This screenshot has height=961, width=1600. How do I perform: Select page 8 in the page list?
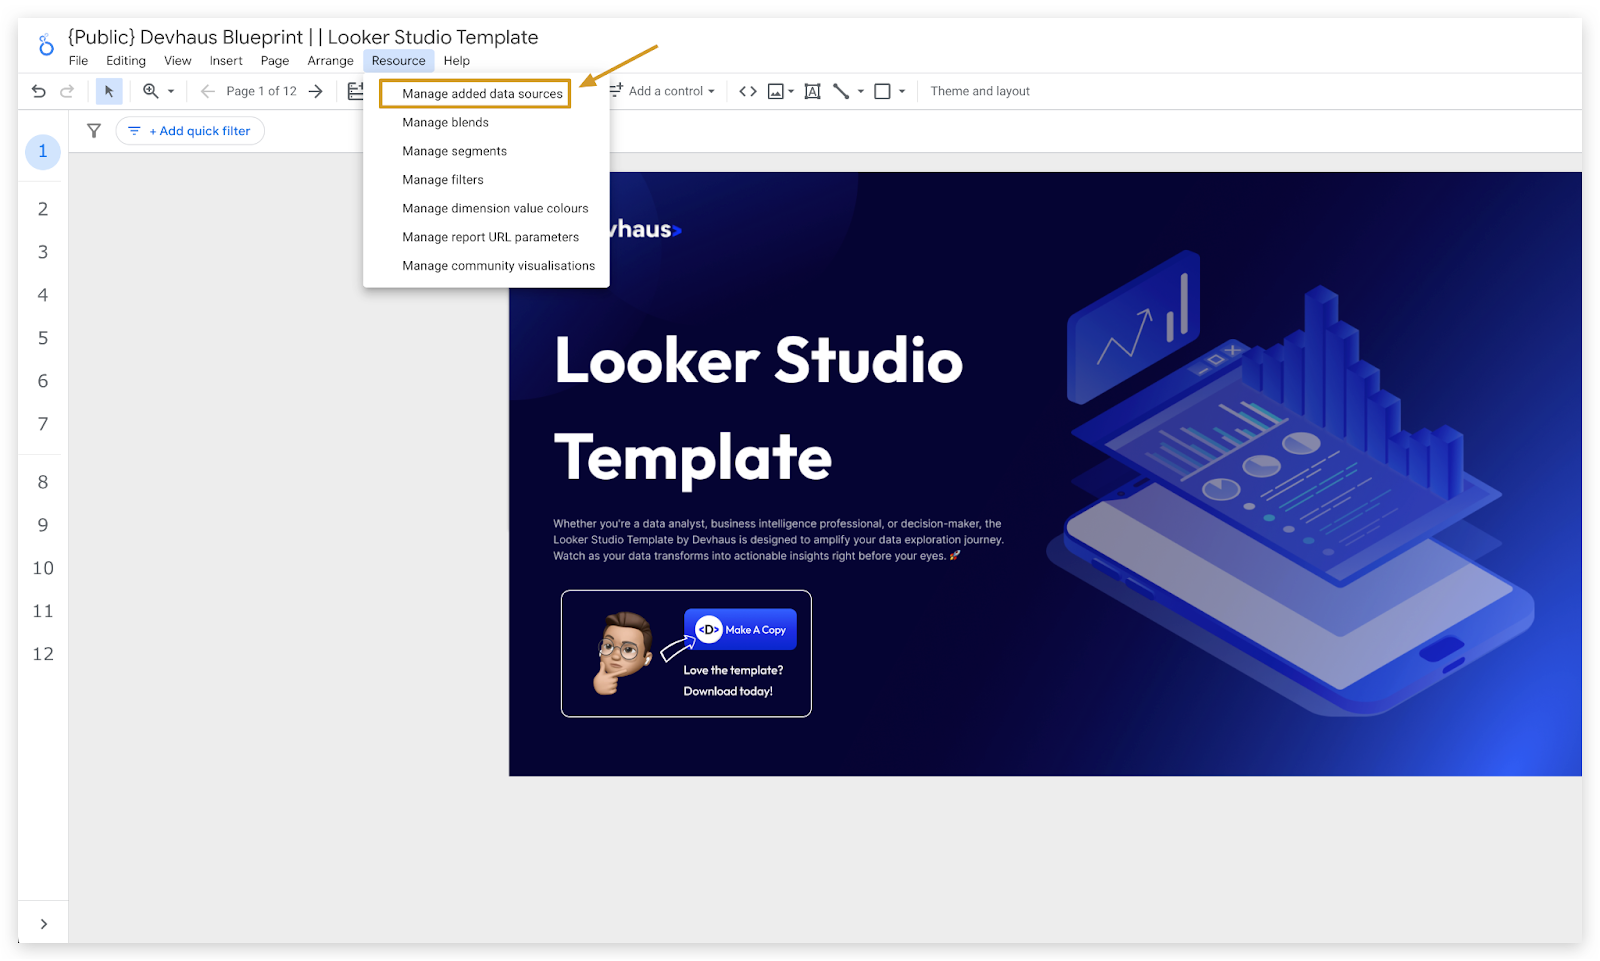43,482
